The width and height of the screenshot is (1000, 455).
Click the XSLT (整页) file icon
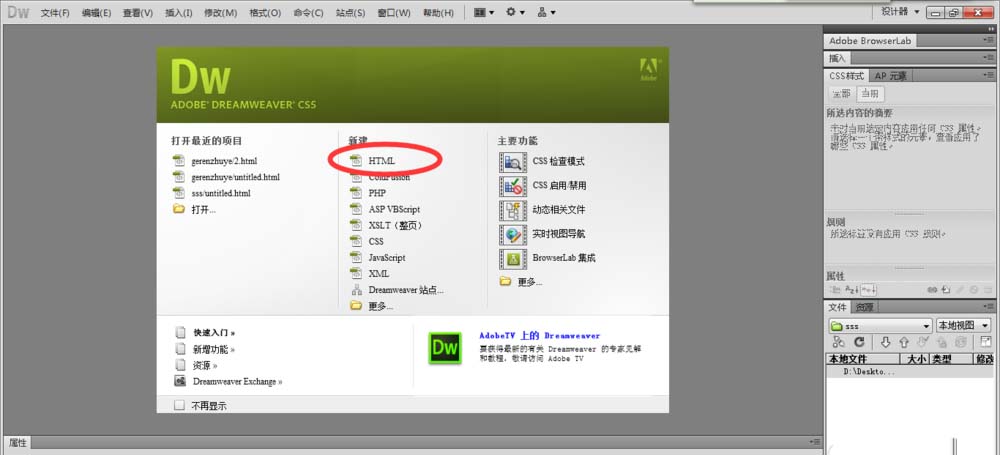point(357,225)
